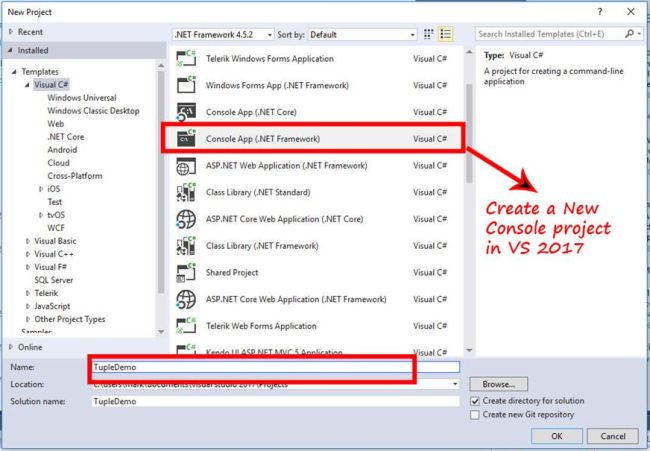This screenshot has width=650, height=451.
Task: Select the Shared Project template name
Action: (x=232, y=272)
